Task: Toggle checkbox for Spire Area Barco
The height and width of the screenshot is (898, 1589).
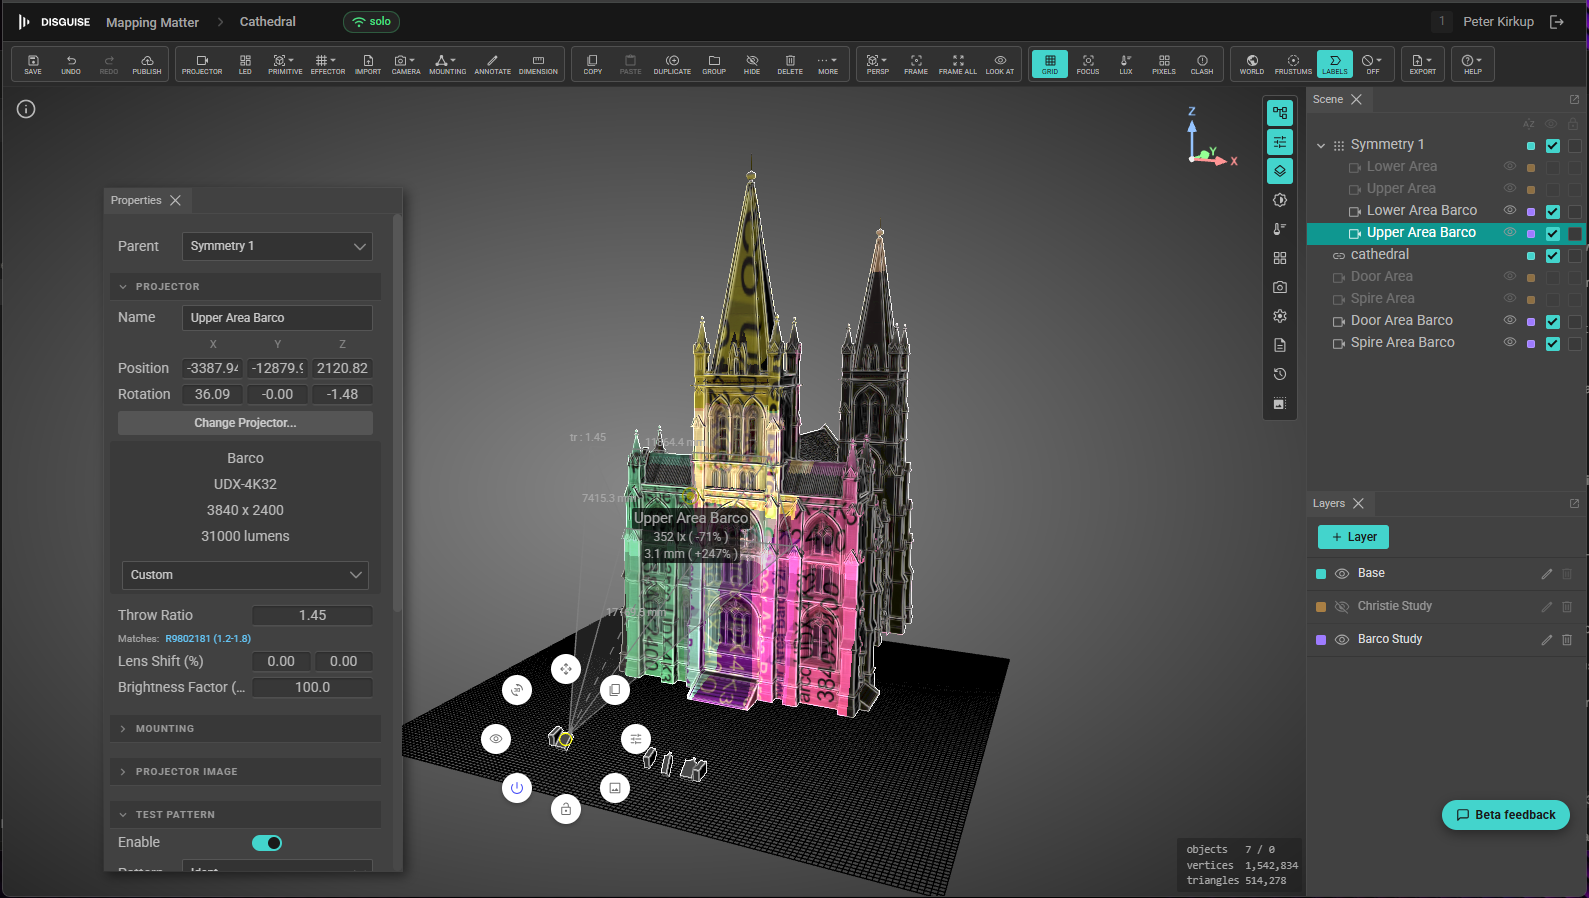Action: (x=1553, y=344)
